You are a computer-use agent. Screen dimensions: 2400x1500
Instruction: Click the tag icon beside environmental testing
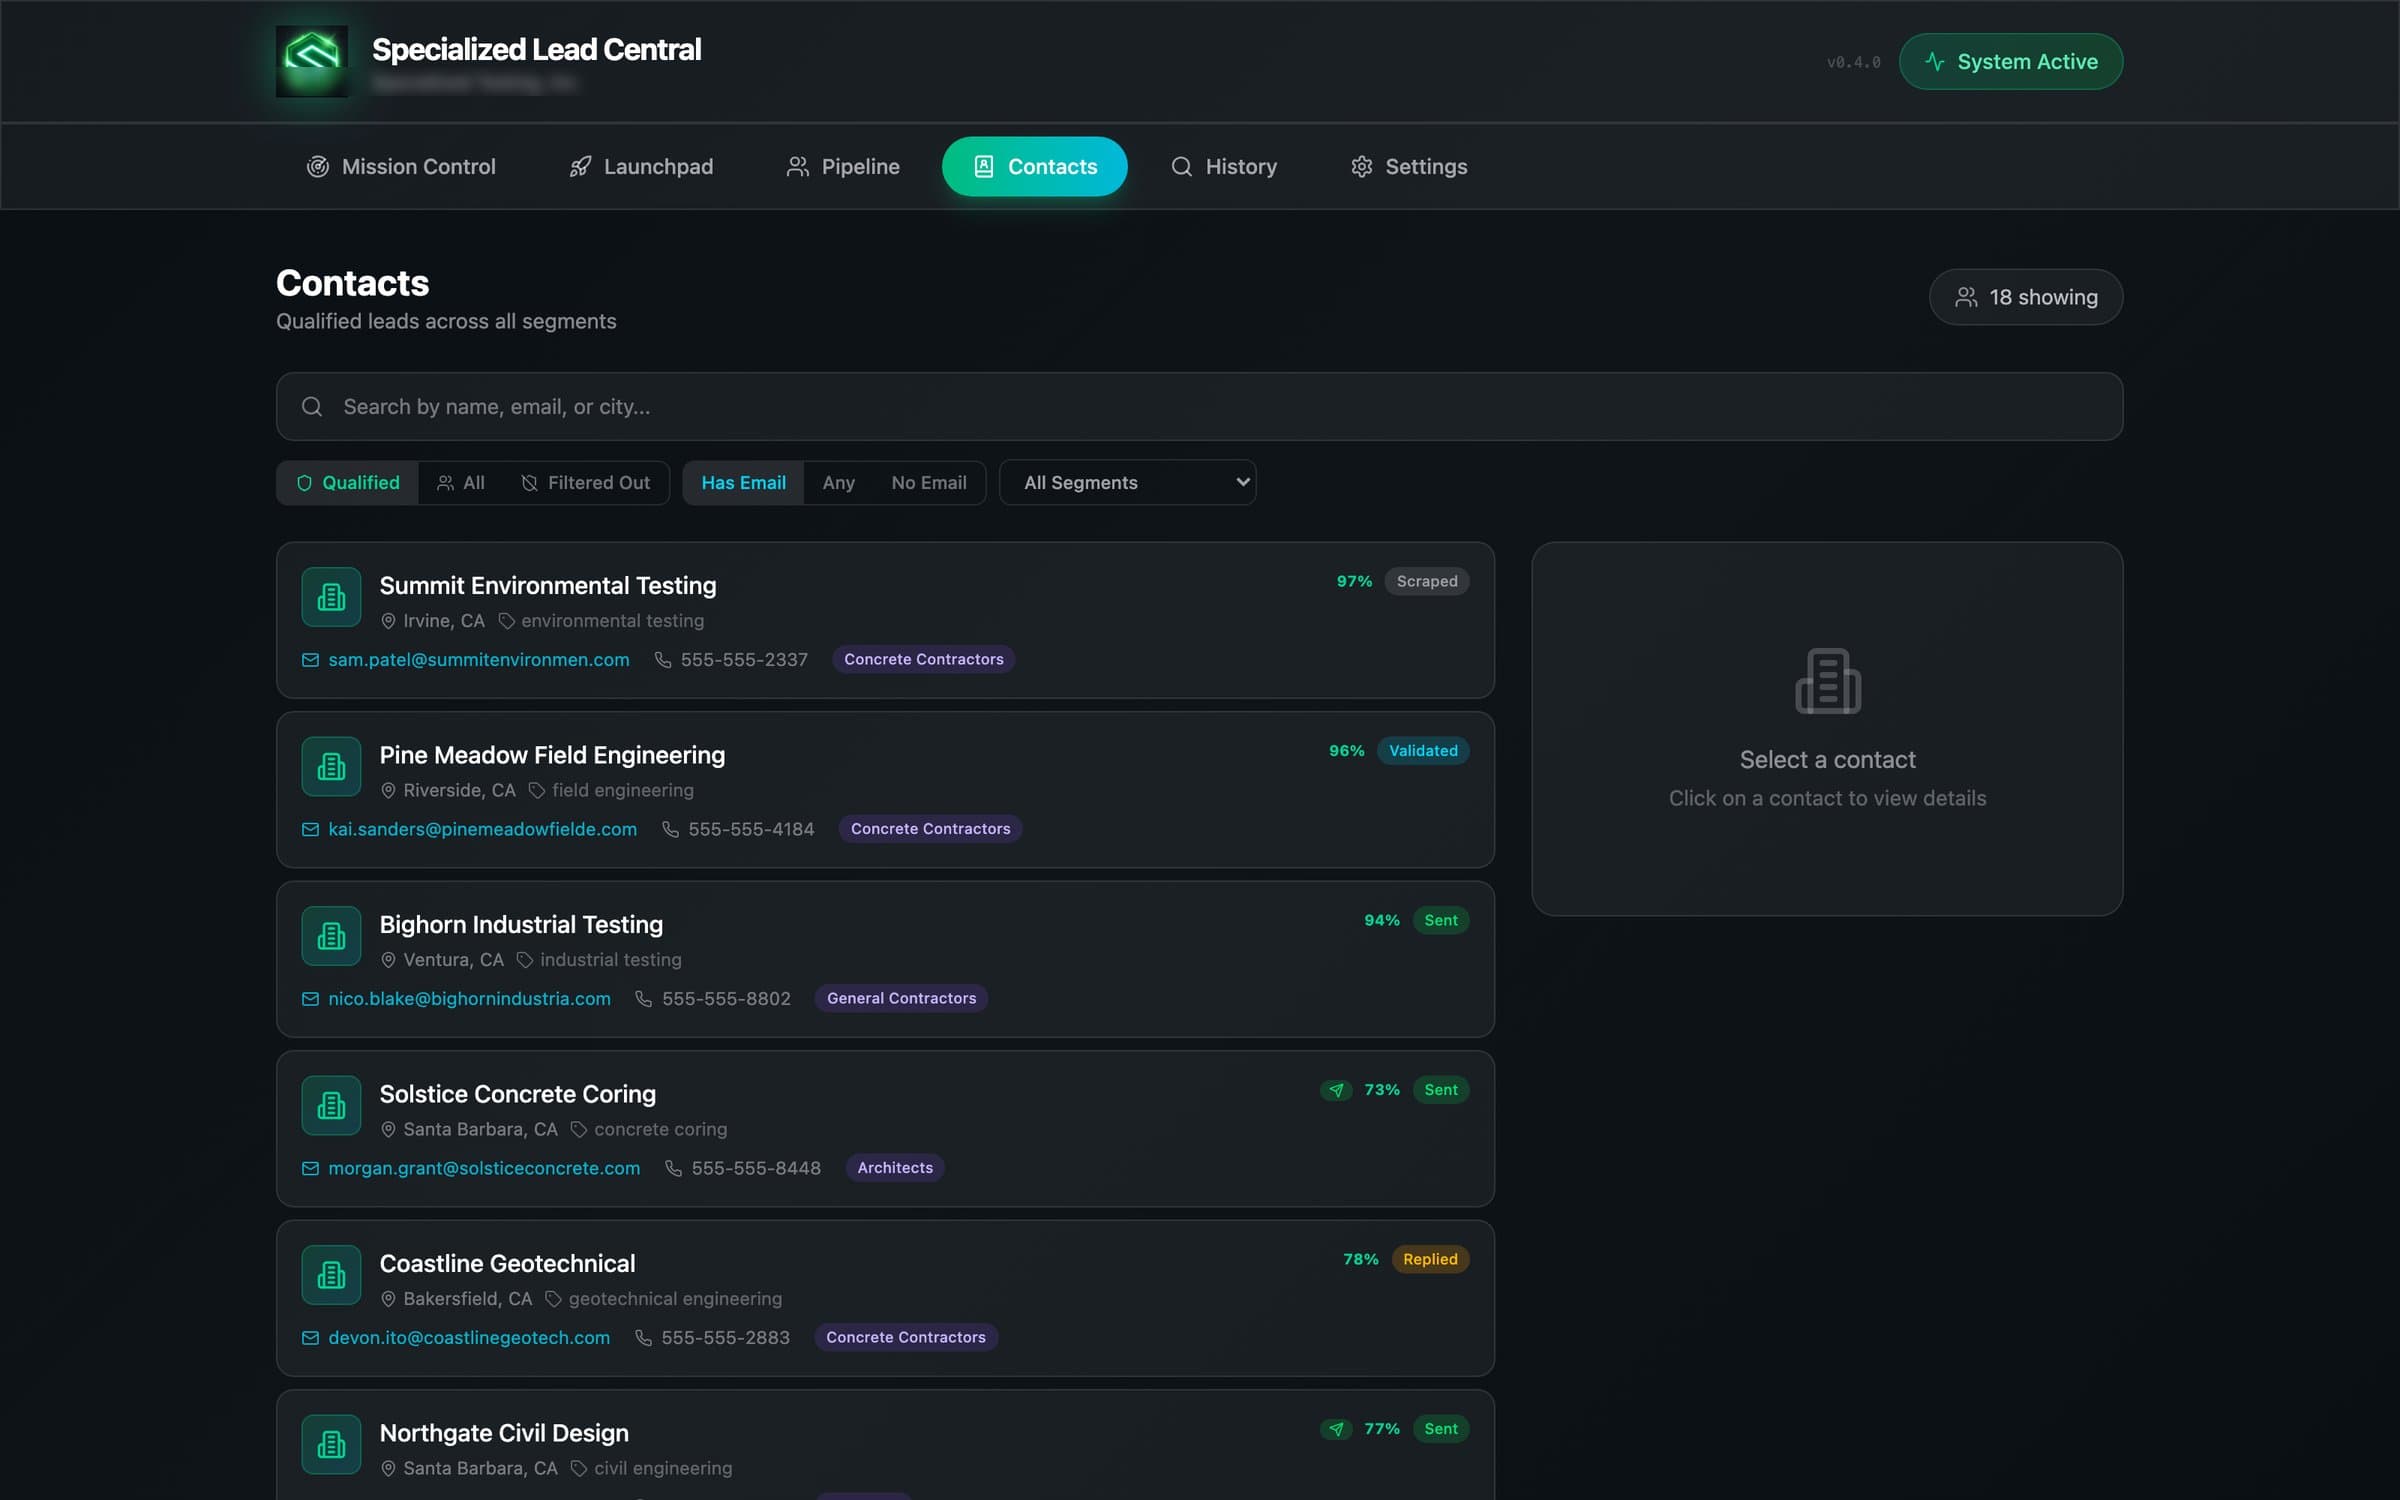tap(507, 621)
